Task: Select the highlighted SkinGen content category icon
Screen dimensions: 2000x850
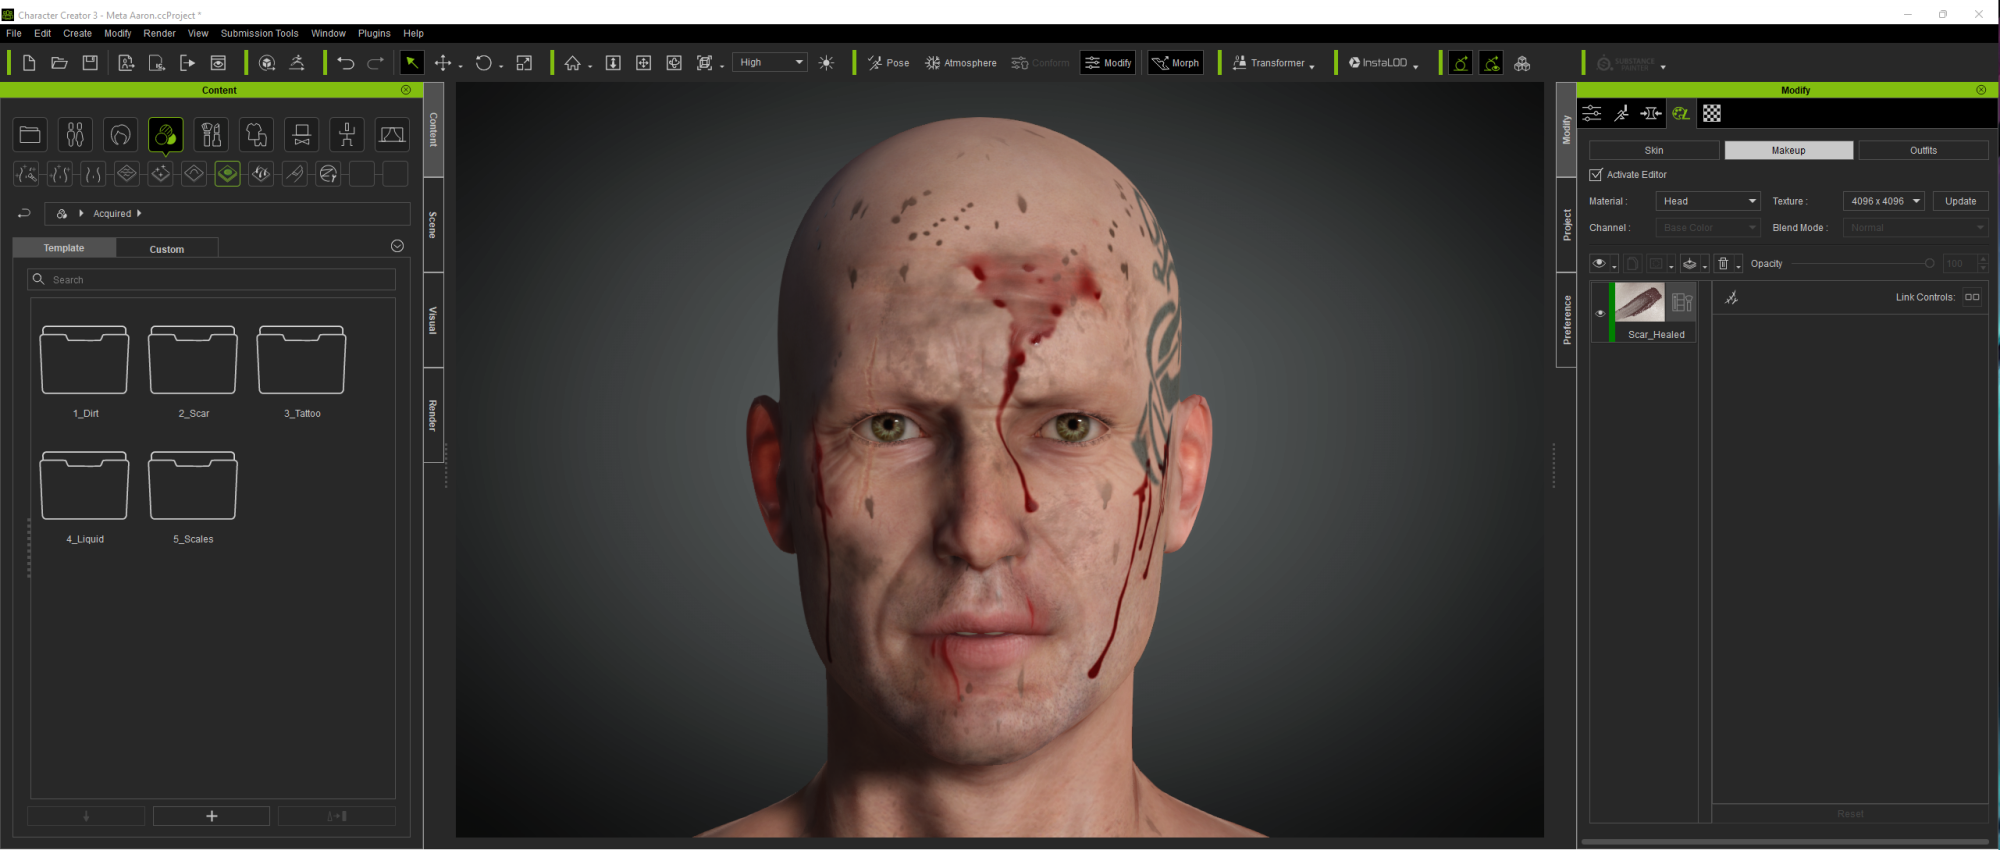Action: 166,134
